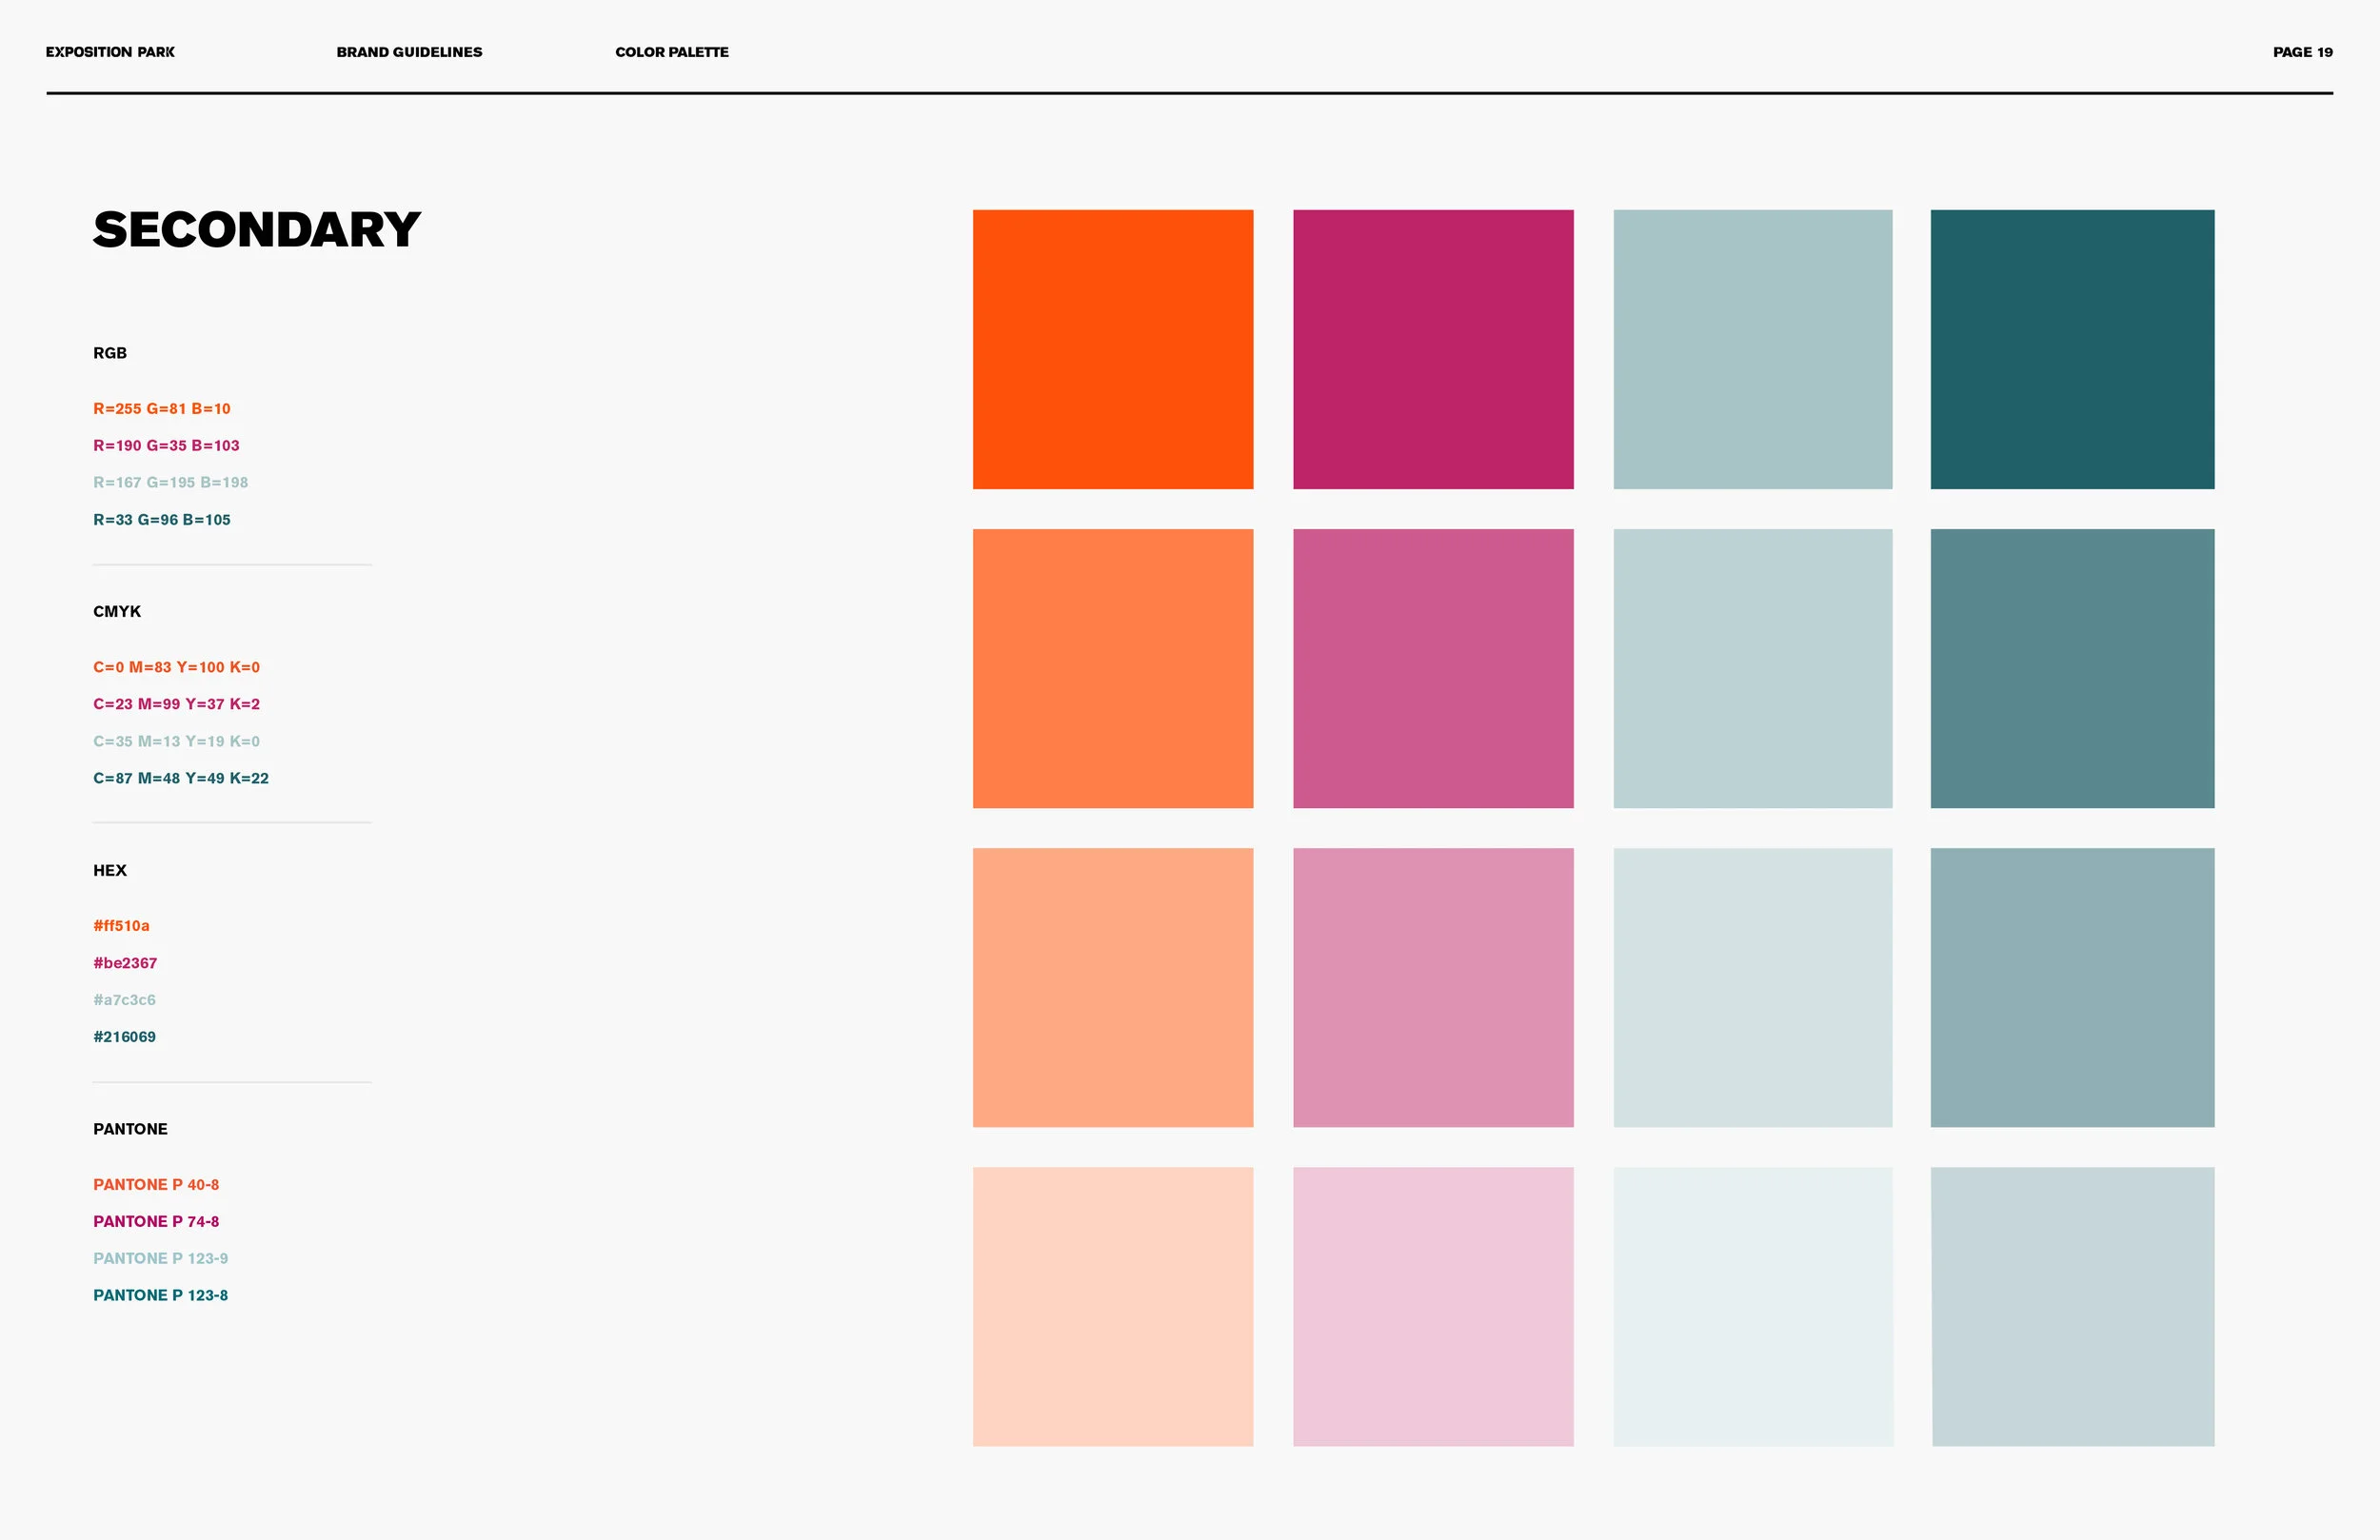Click RGB value R=255 G=81 B=10

click(x=162, y=409)
